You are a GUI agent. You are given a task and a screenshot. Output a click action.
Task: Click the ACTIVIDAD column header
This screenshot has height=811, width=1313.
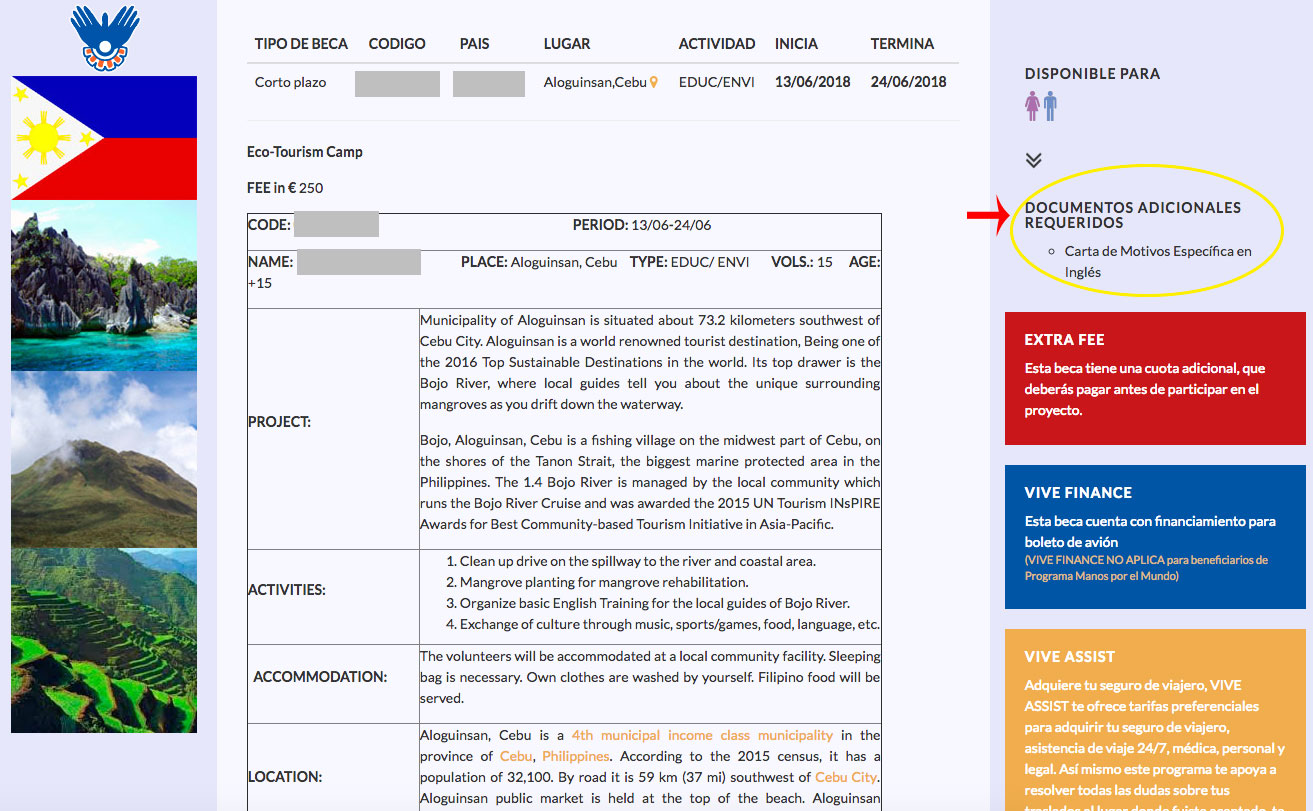(717, 44)
